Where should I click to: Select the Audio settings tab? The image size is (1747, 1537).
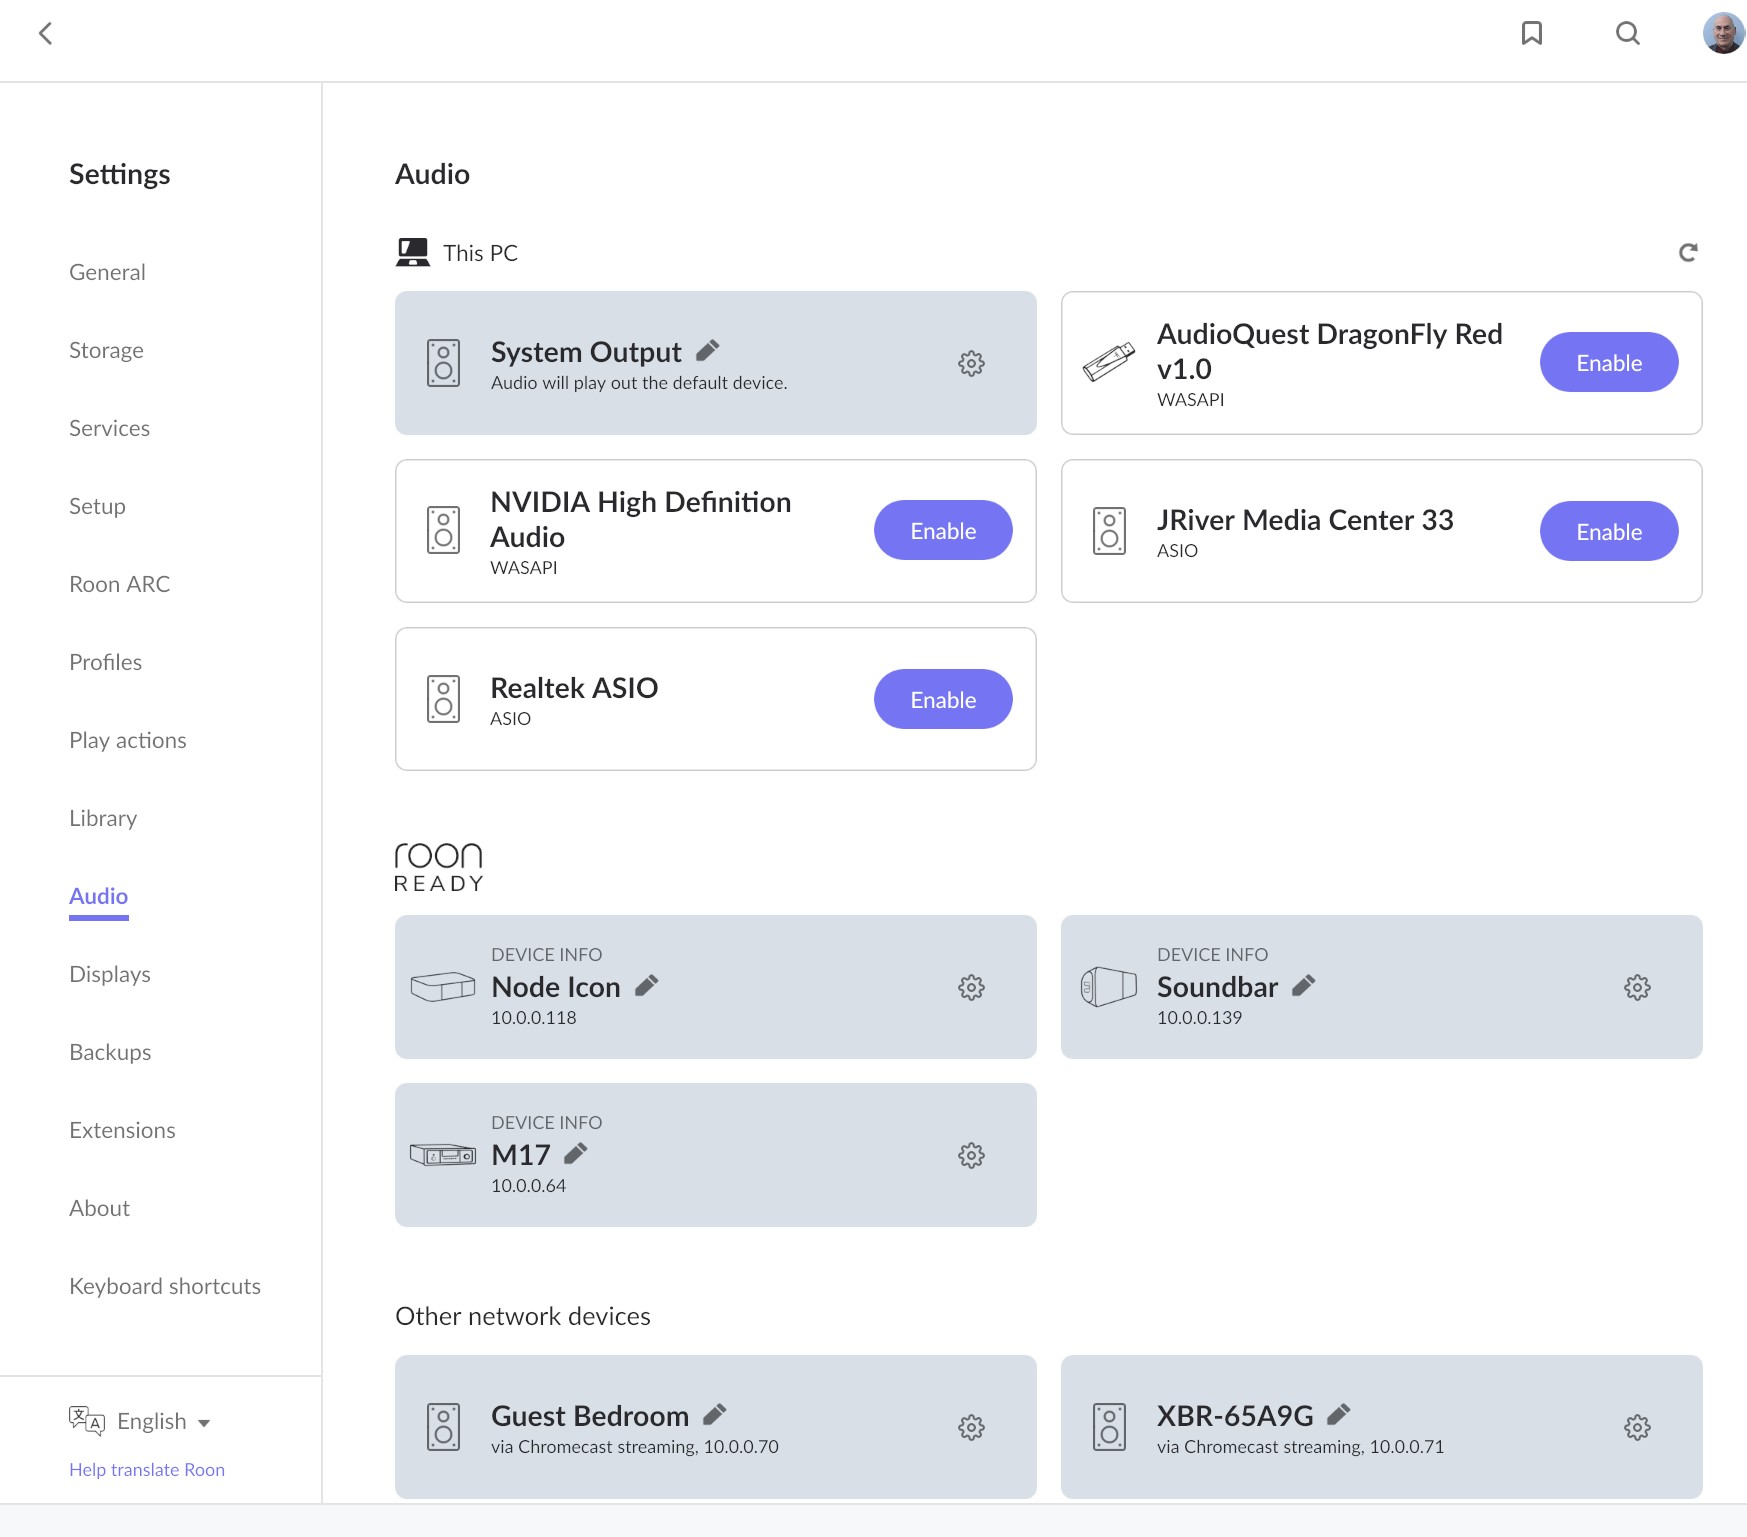coord(98,896)
